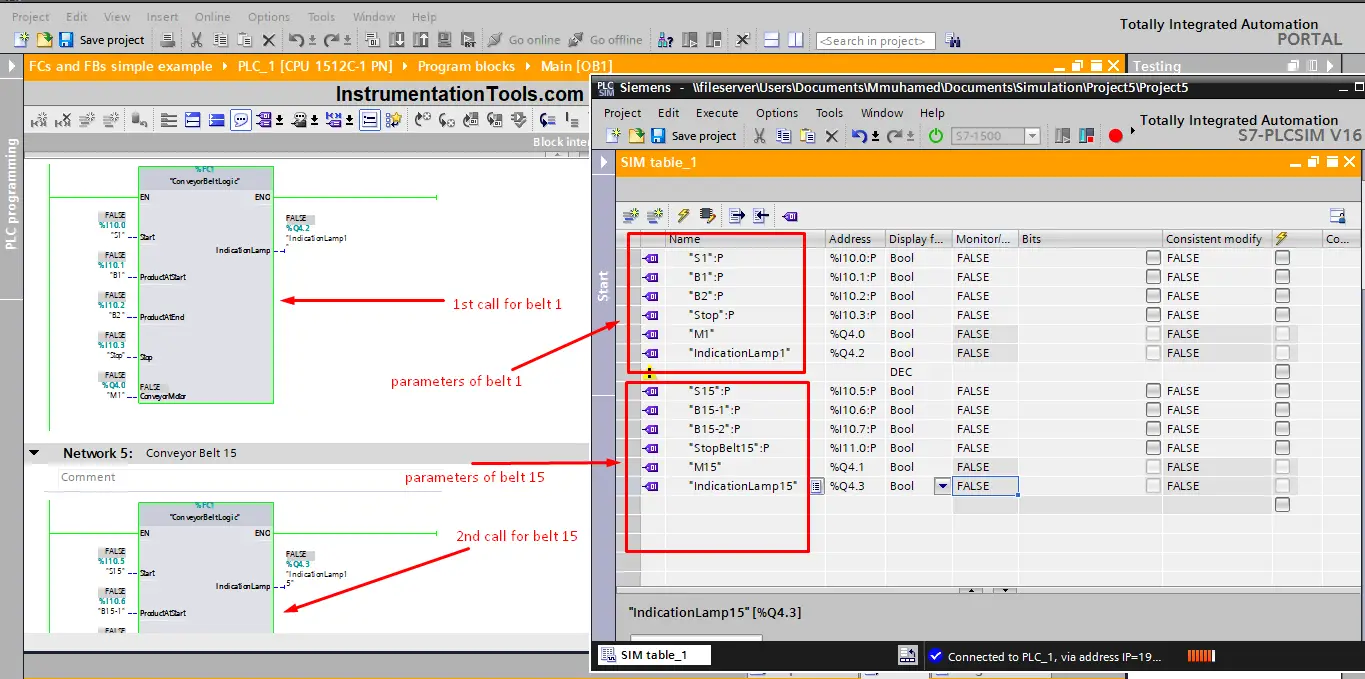Click the Delete X icon in TIA Portal toolbar
This screenshot has height=679, width=1365.
point(268,40)
